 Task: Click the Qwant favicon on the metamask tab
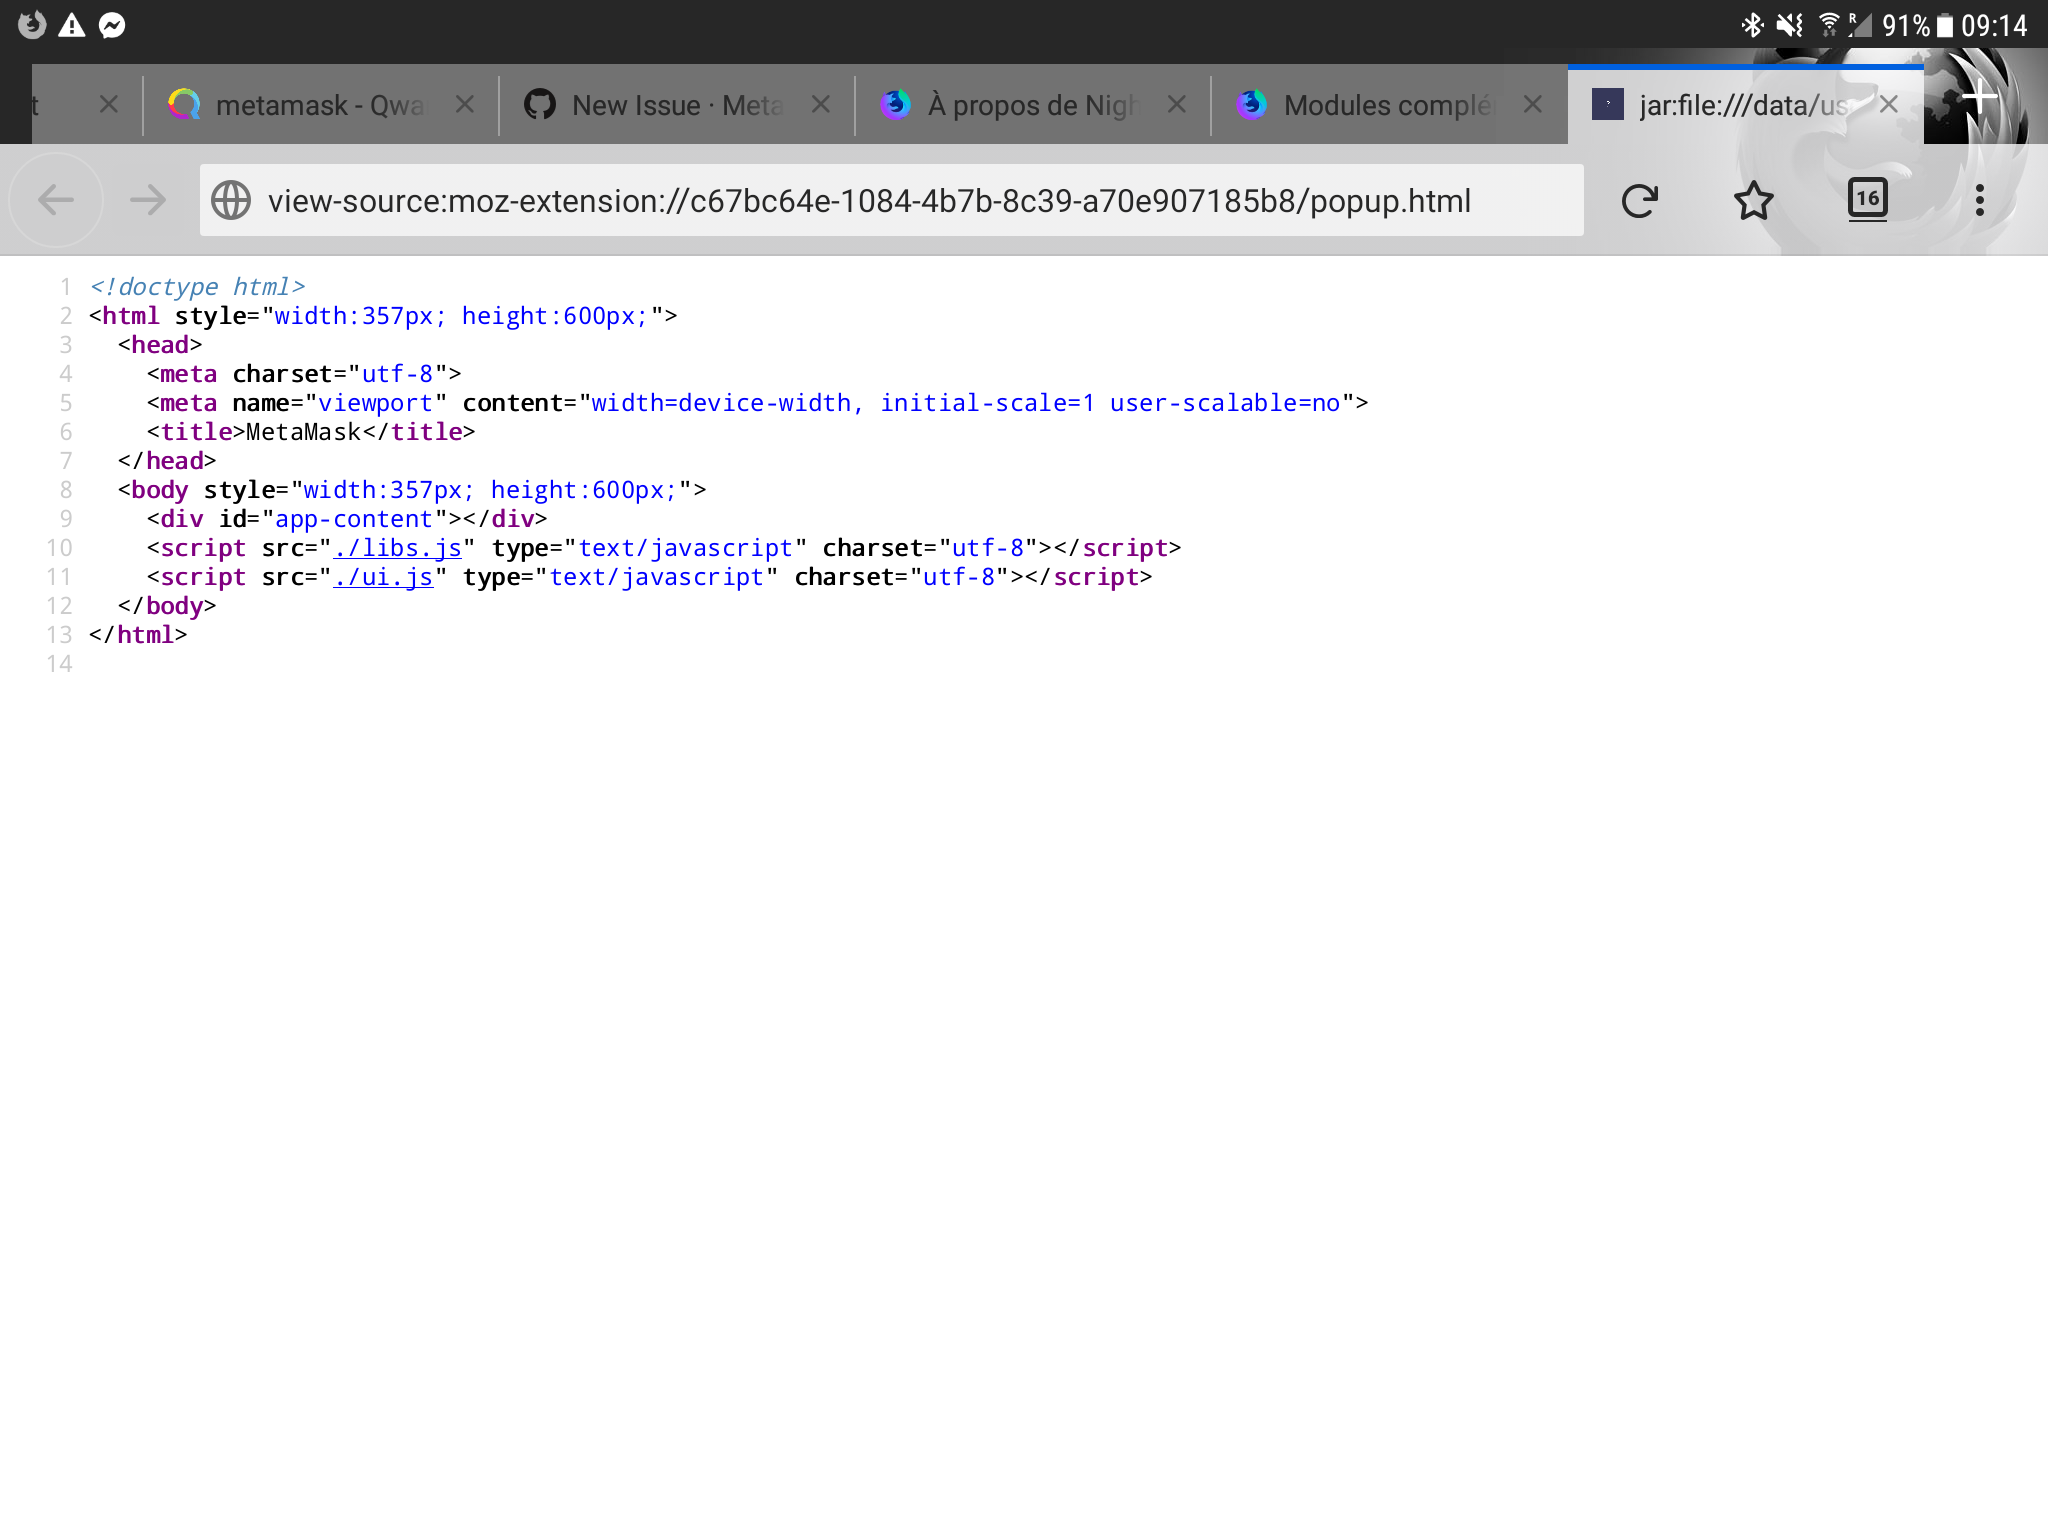(184, 104)
